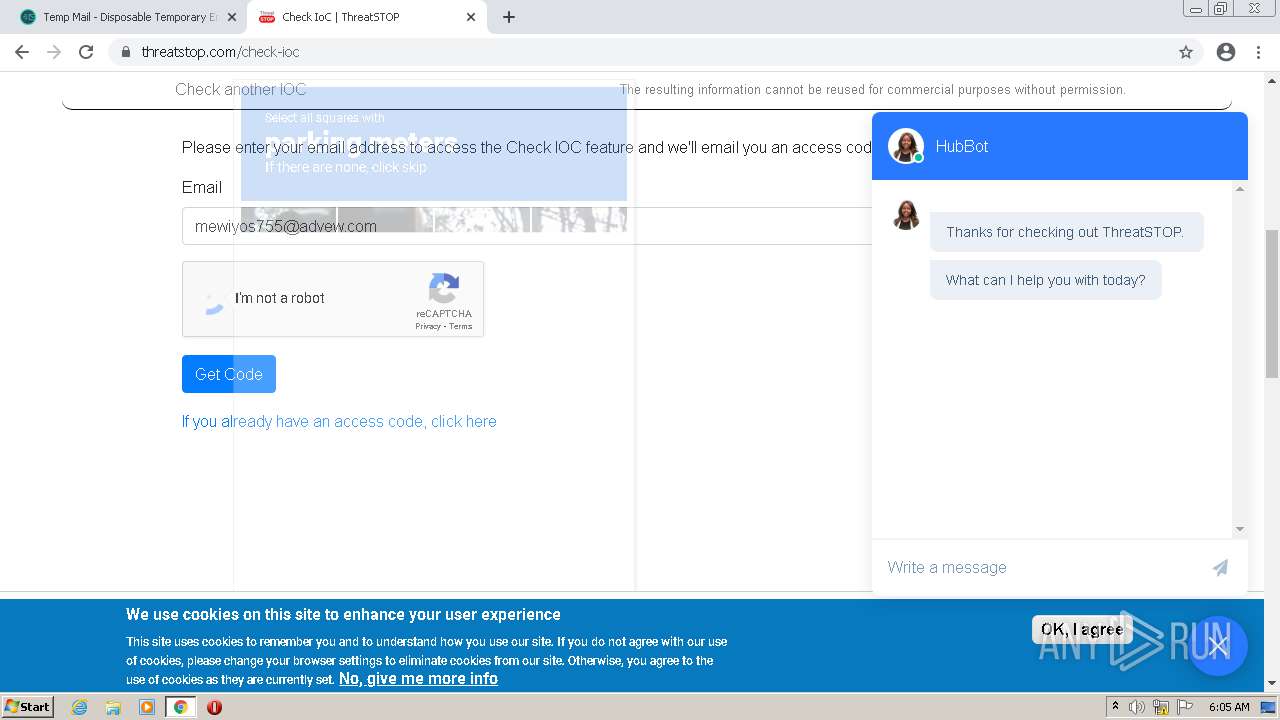Open the Chrome profile account icon
1280x720 pixels.
point(1226,52)
